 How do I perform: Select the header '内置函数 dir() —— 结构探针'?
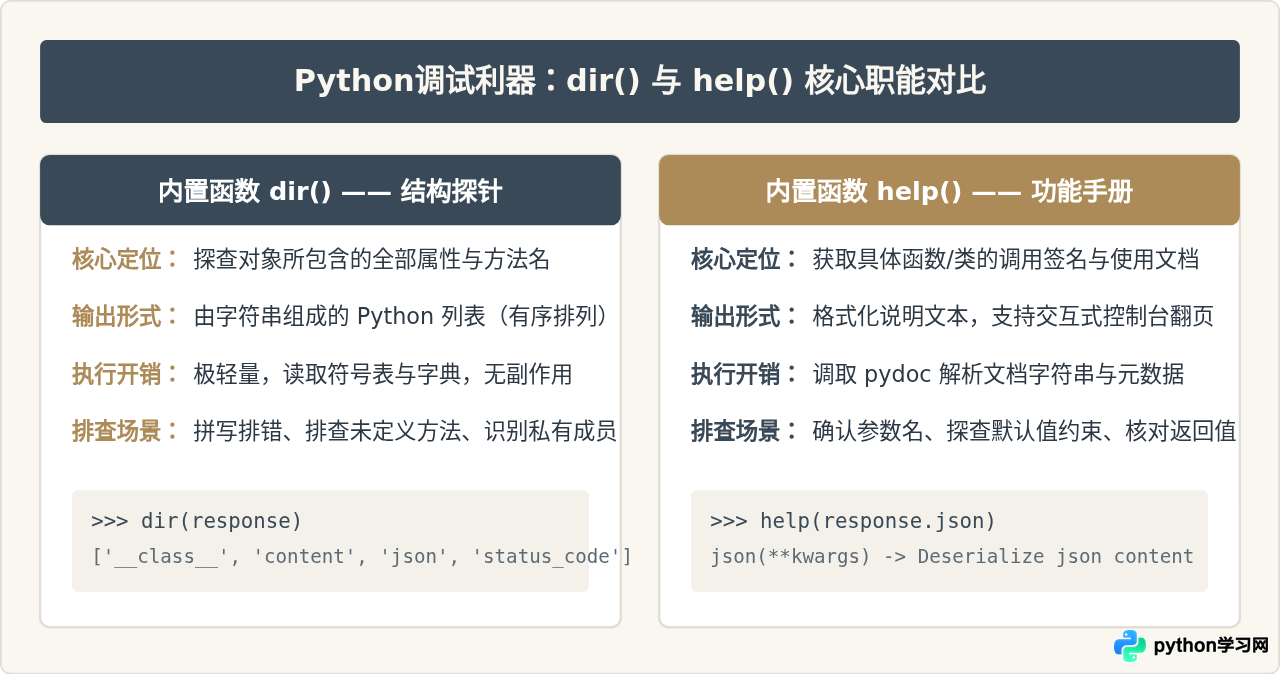(x=330, y=191)
